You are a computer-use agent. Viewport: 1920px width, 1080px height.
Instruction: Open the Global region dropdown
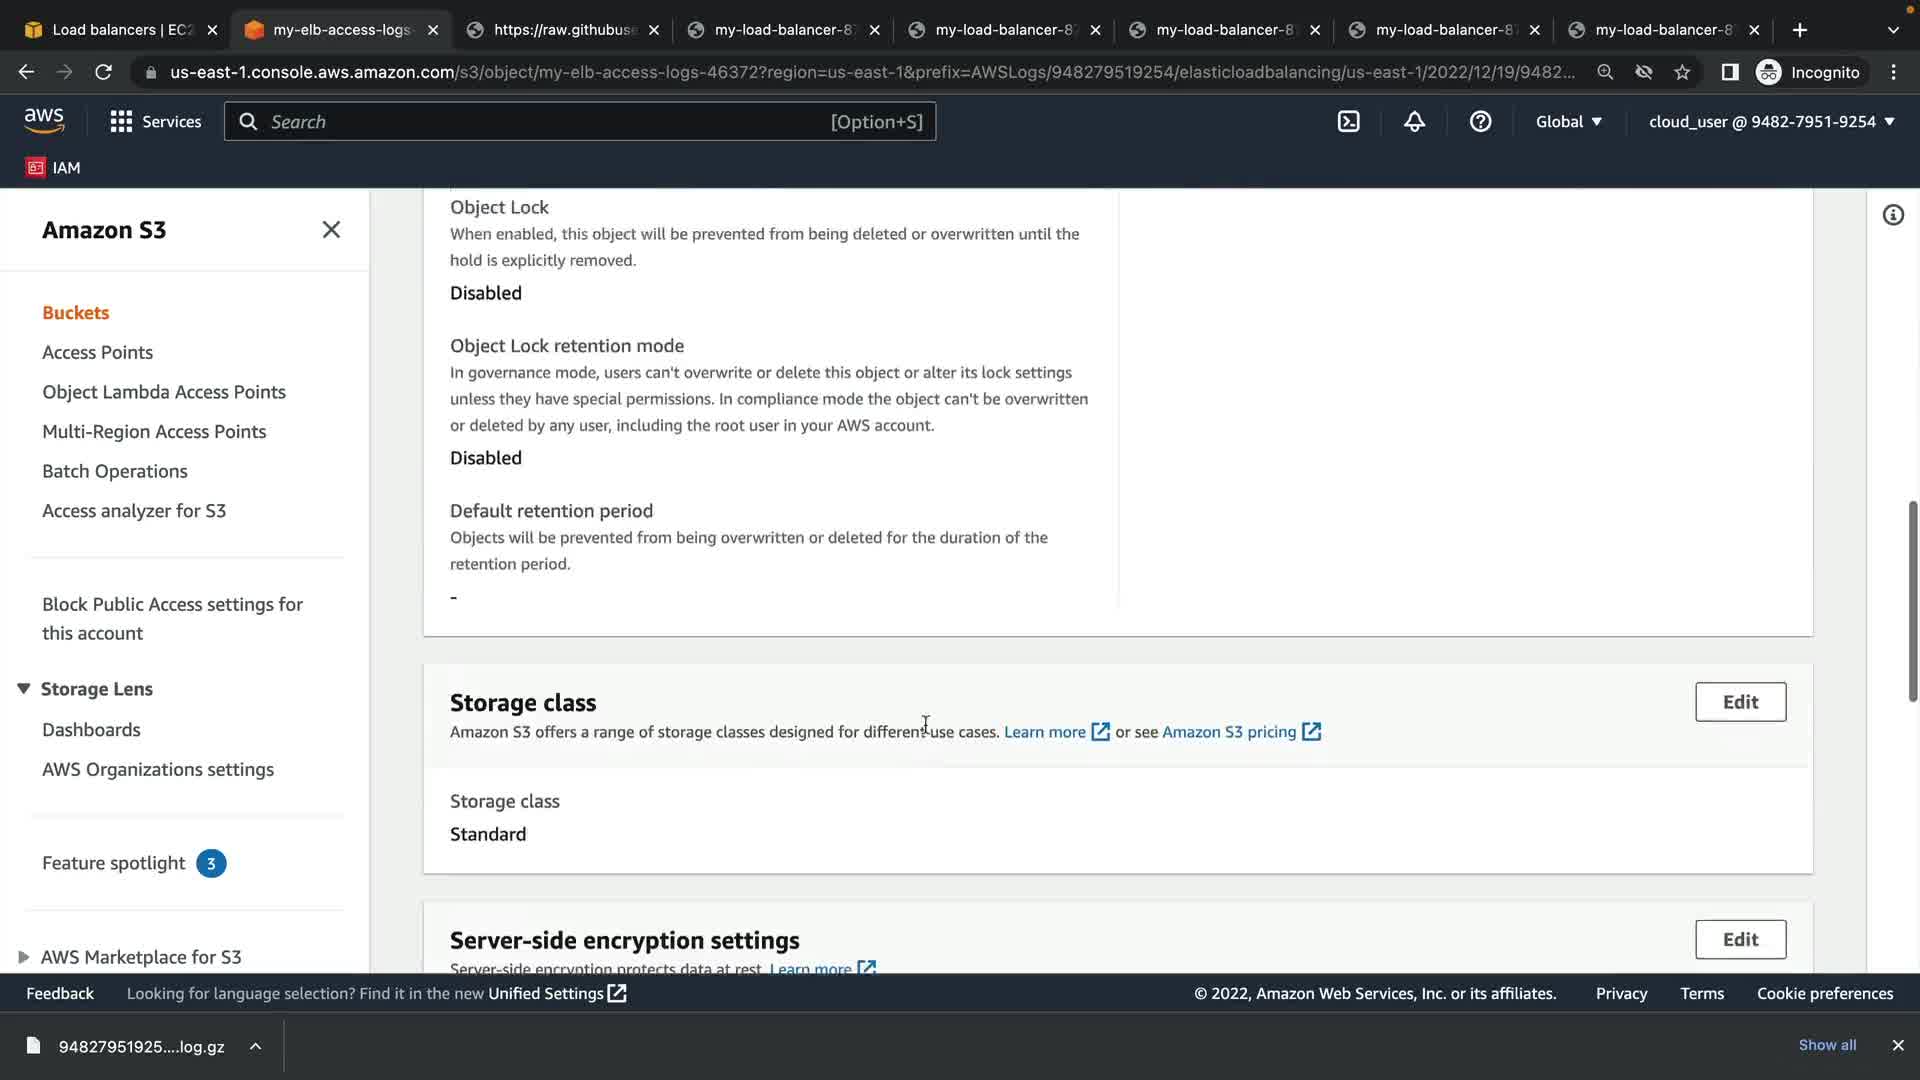(x=1568, y=122)
